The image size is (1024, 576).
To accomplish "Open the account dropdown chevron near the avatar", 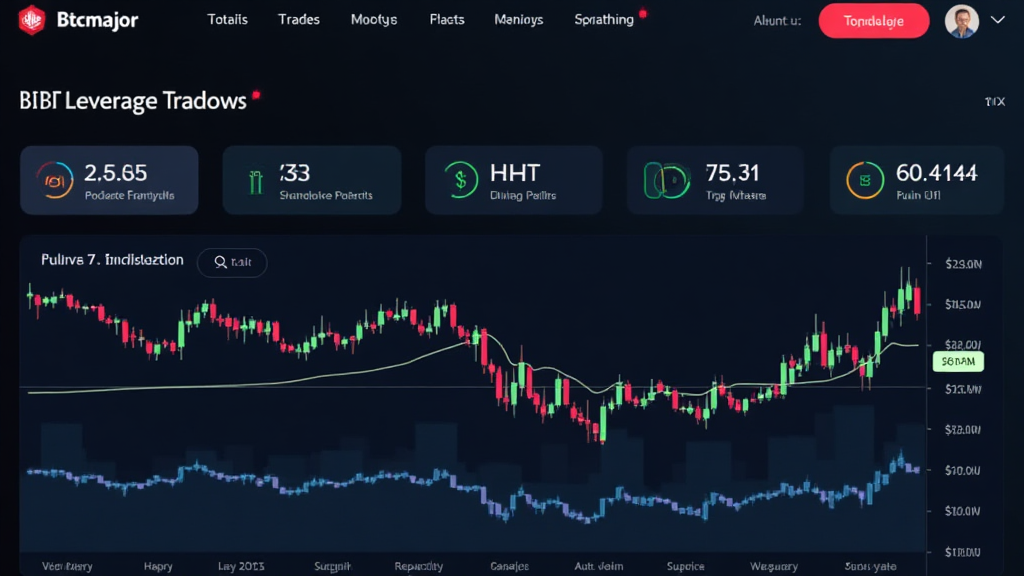I will point(996,19).
